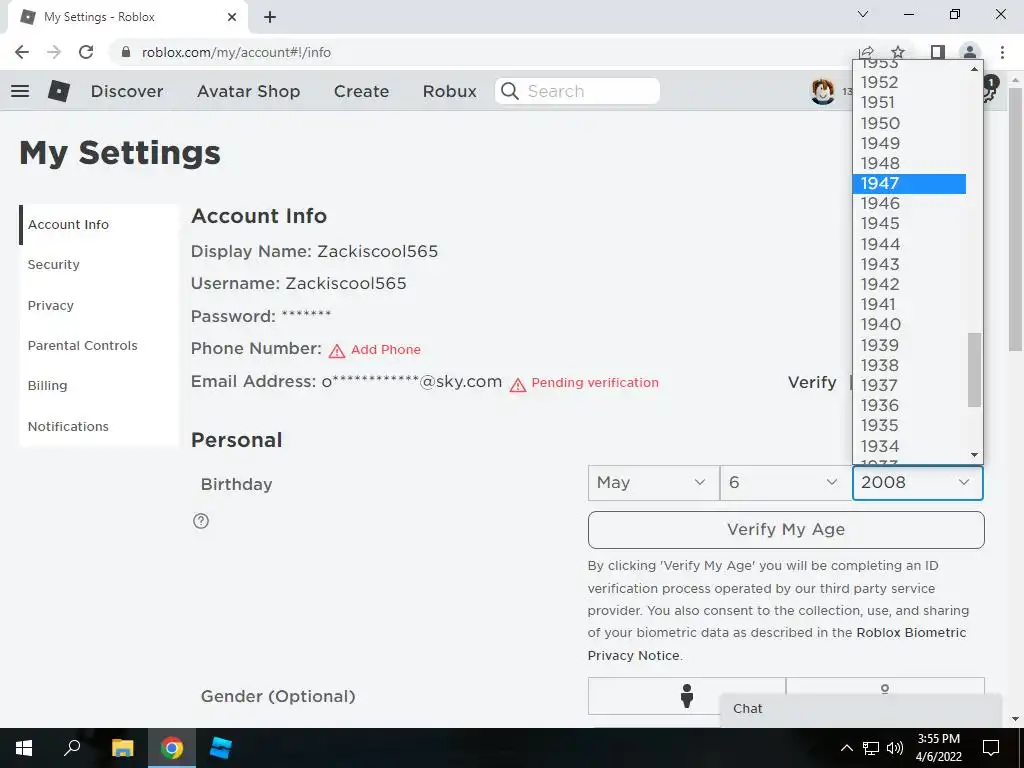Click the page vertical scrollbar thumb
1024x768 pixels.
(1016, 219)
